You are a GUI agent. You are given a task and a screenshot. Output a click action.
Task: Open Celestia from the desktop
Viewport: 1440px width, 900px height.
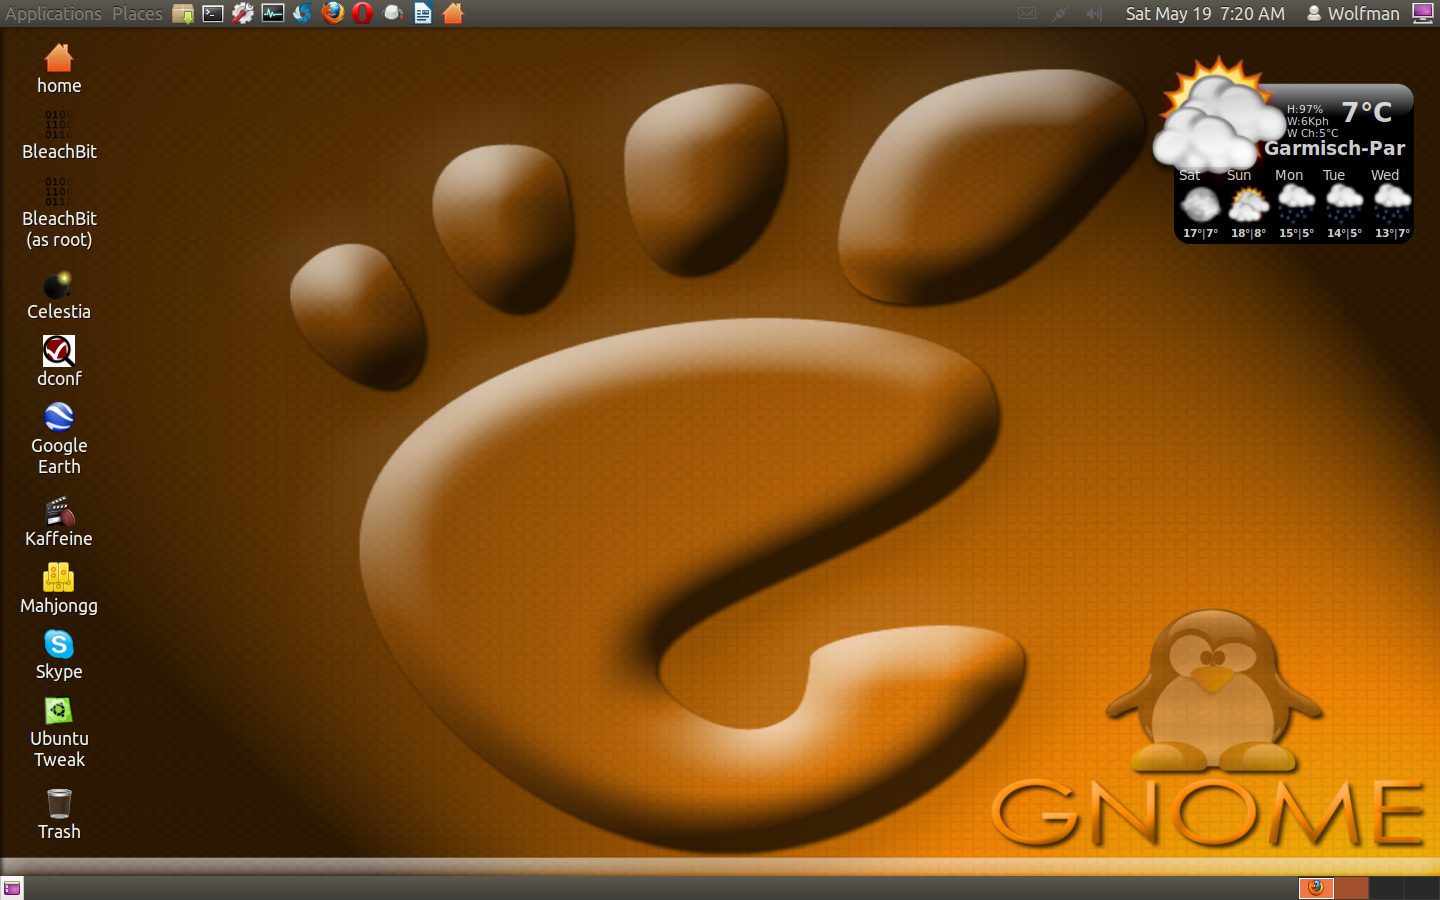(x=59, y=296)
